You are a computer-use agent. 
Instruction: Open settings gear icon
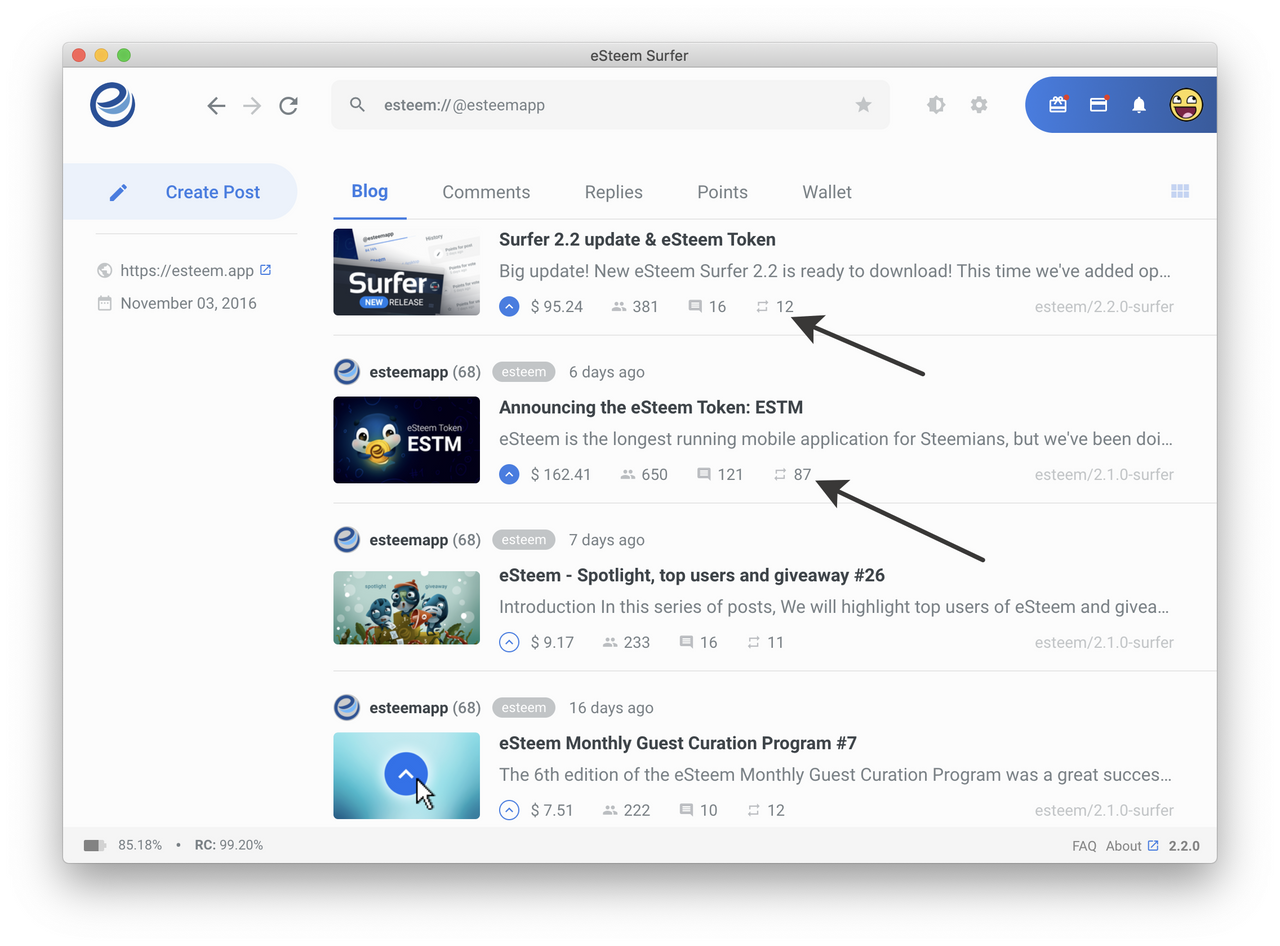click(979, 104)
